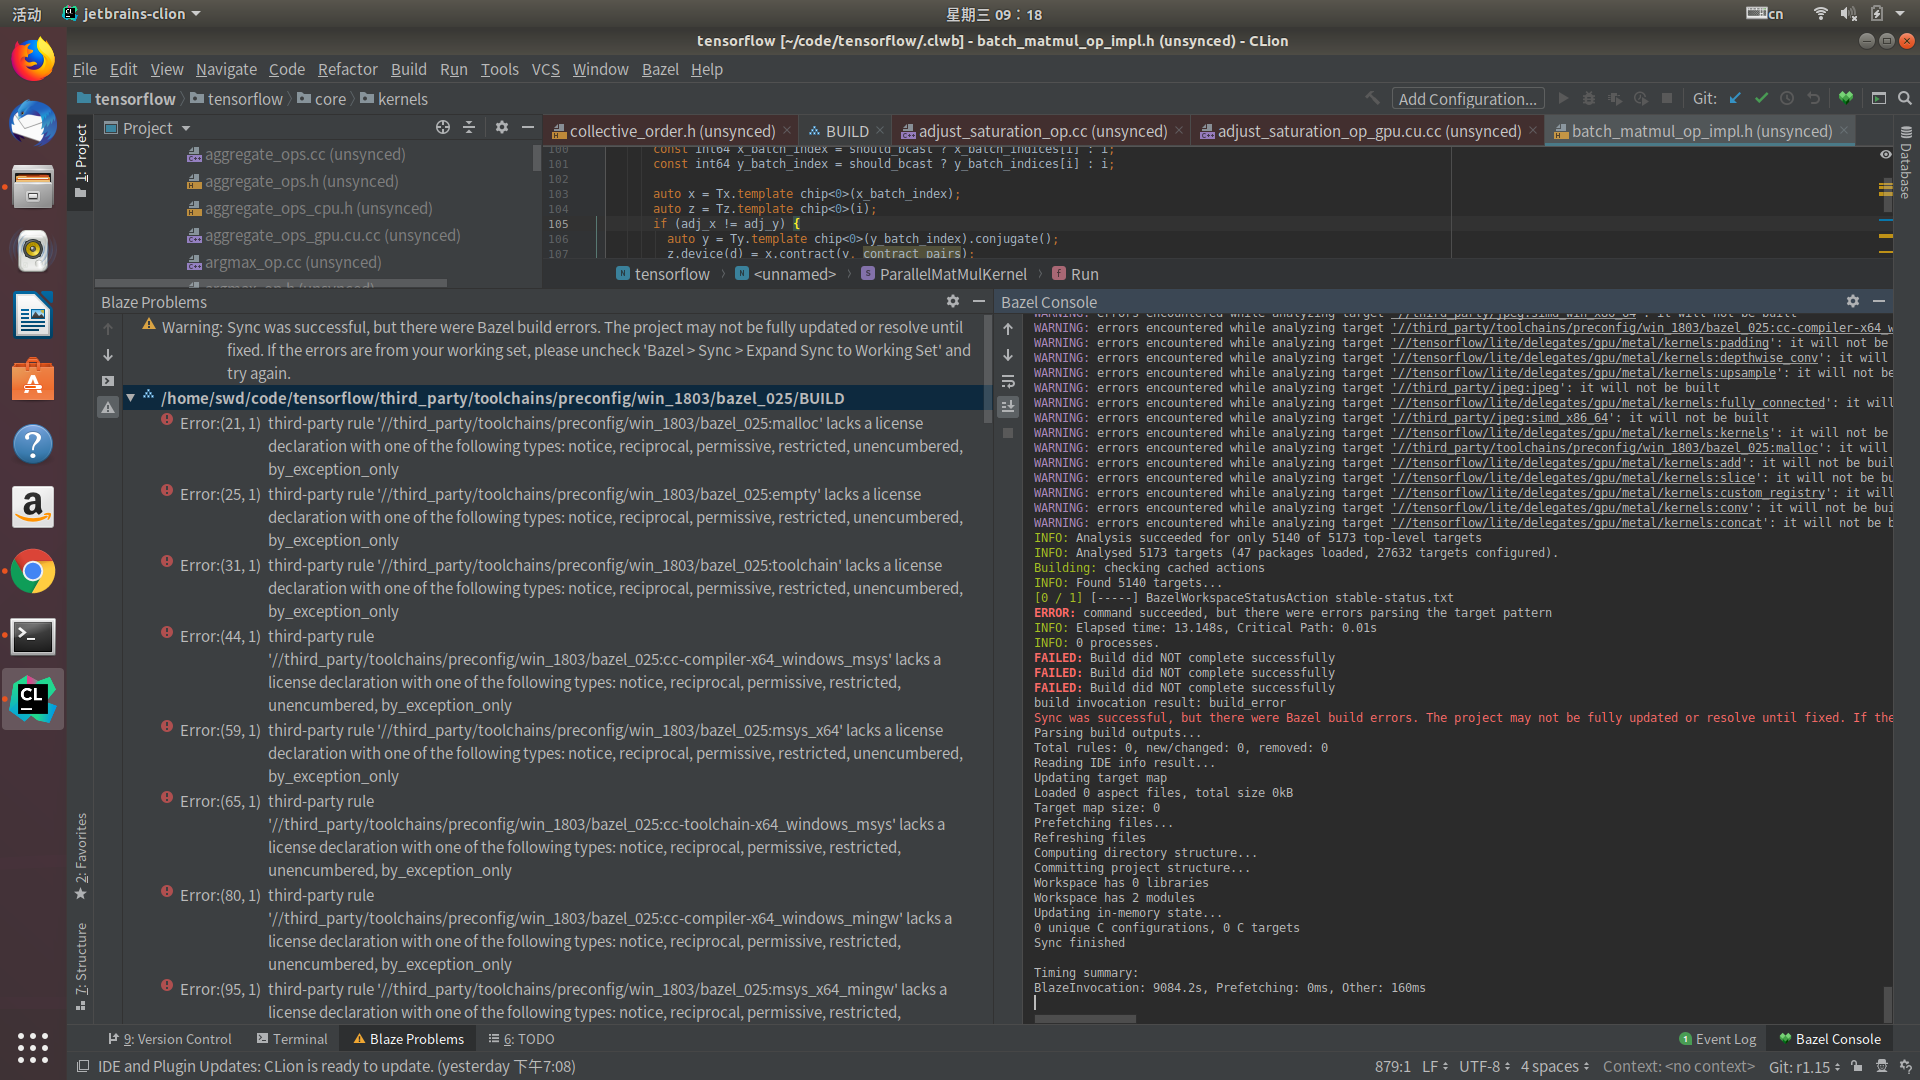This screenshot has width=1920, height=1080.
Task: Open Blaze Problems panel settings gear
Action: tap(952, 301)
